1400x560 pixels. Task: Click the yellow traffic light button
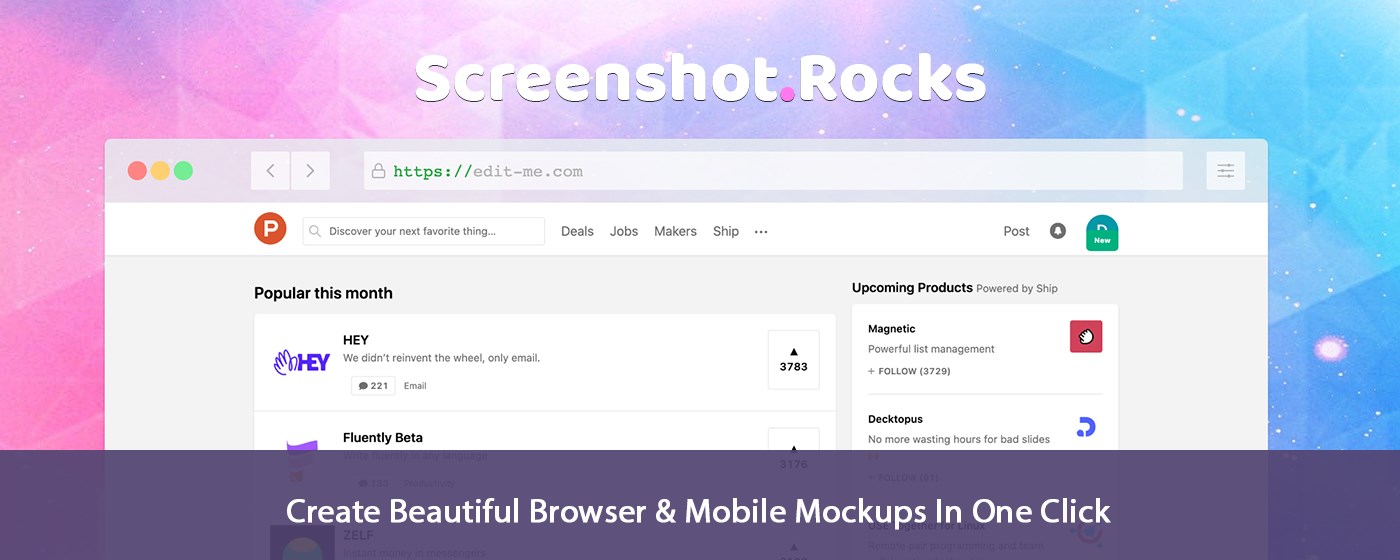(x=160, y=171)
